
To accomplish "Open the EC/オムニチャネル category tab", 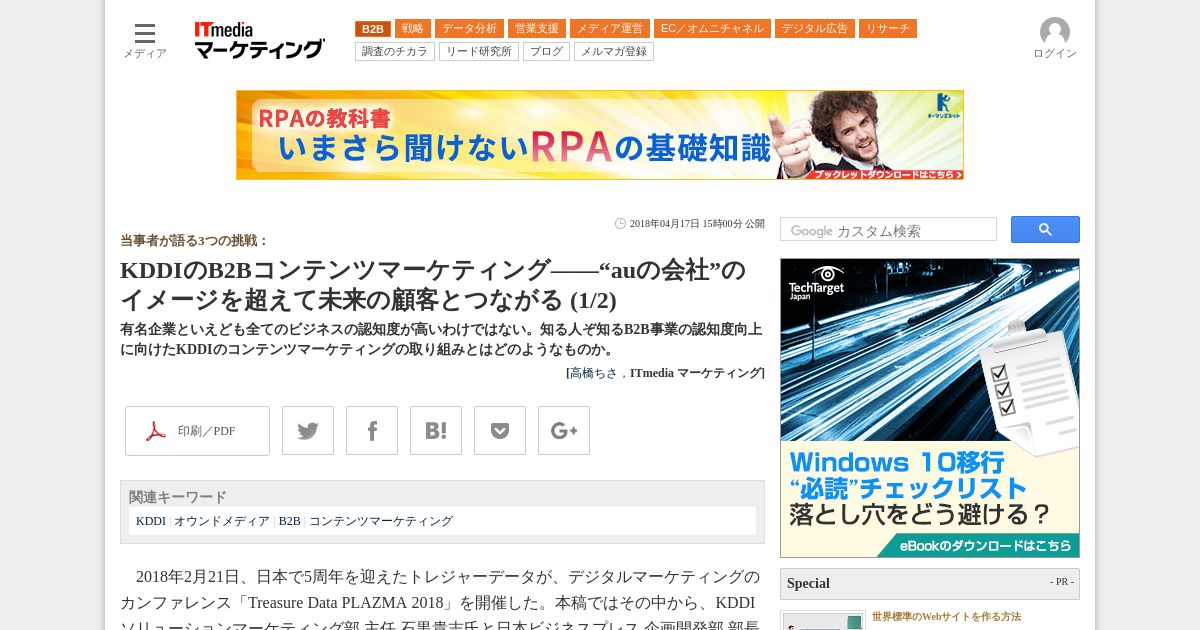I will tap(712, 29).
